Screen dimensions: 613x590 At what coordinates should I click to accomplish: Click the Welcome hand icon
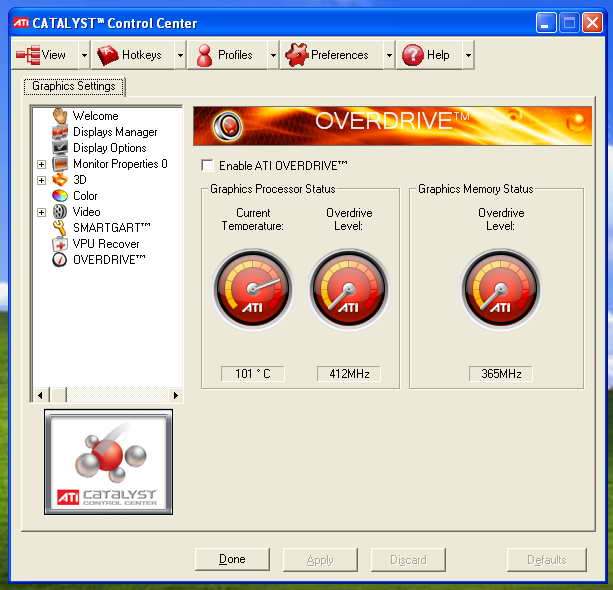click(x=60, y=116)
